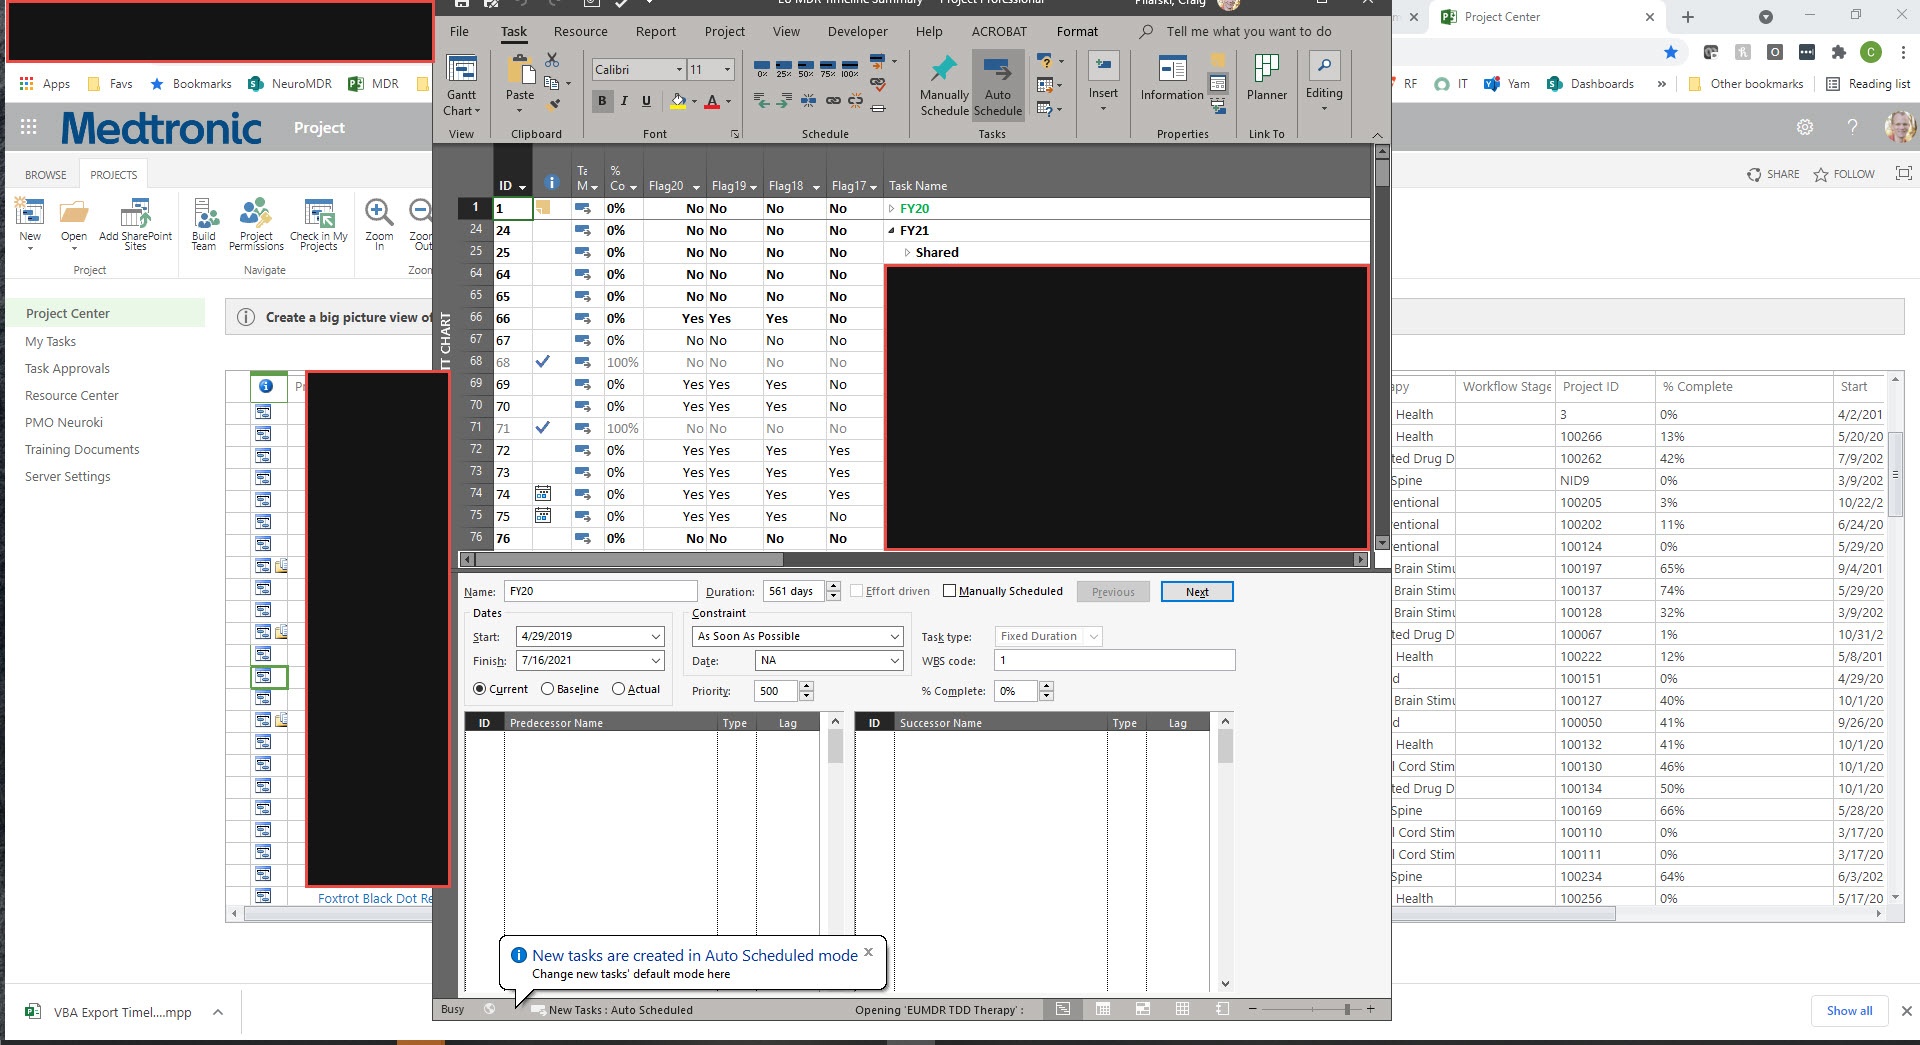
Task: Select the Actual dates radio button
Action: 618,689
